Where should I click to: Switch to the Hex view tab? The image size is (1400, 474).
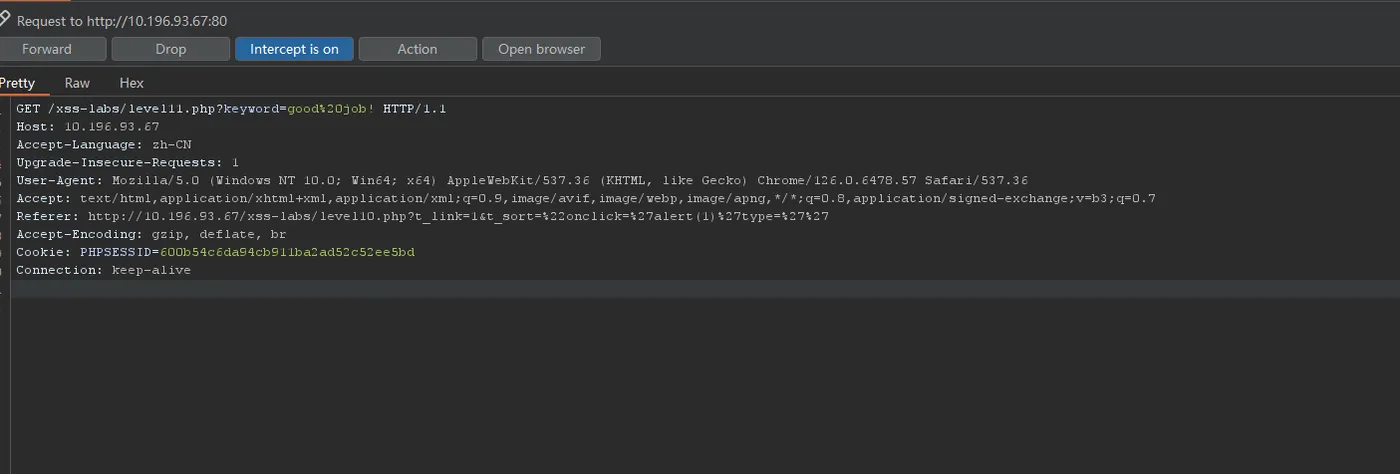click(131, 83)
